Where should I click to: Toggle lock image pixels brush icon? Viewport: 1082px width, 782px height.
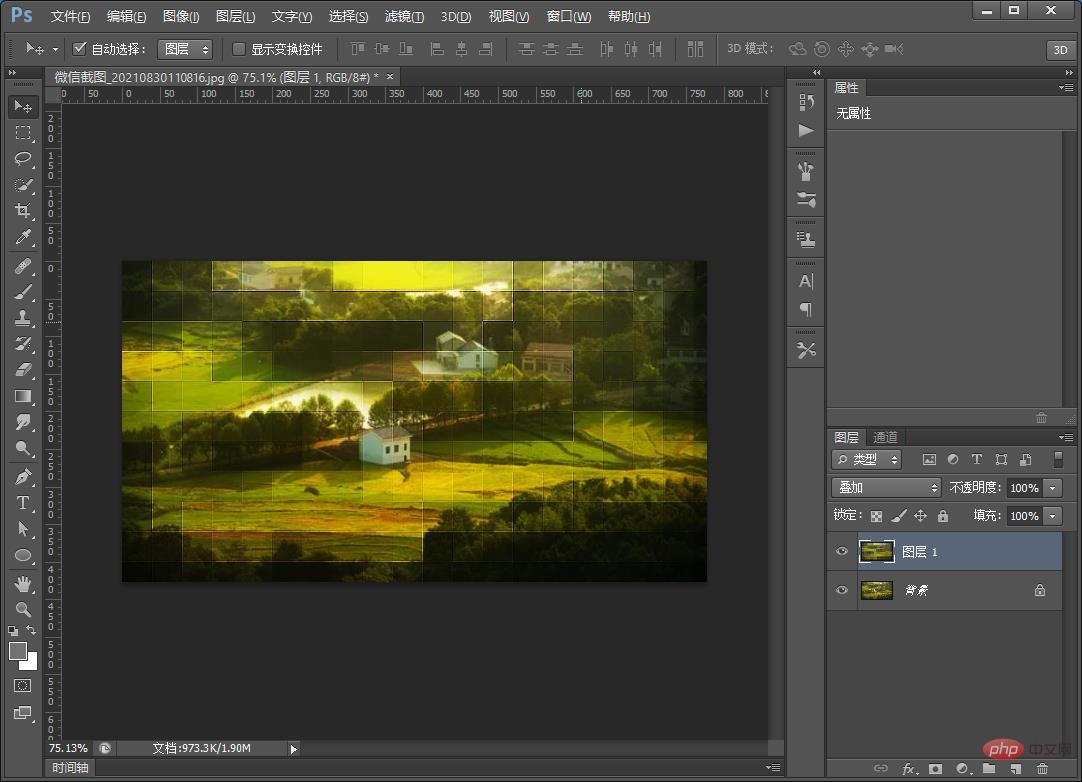coord(898,516)
